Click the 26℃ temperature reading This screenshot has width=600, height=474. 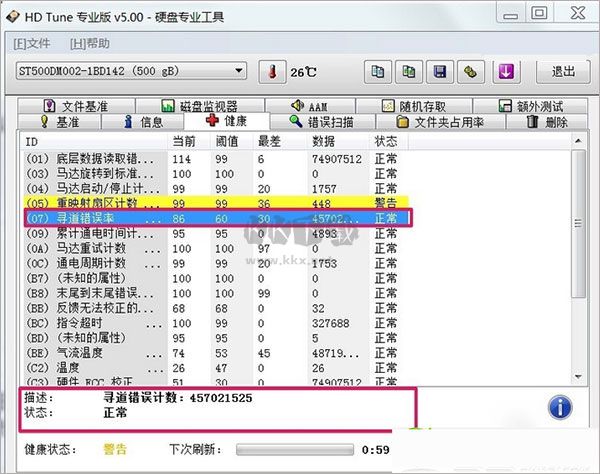tap(303, 72)
